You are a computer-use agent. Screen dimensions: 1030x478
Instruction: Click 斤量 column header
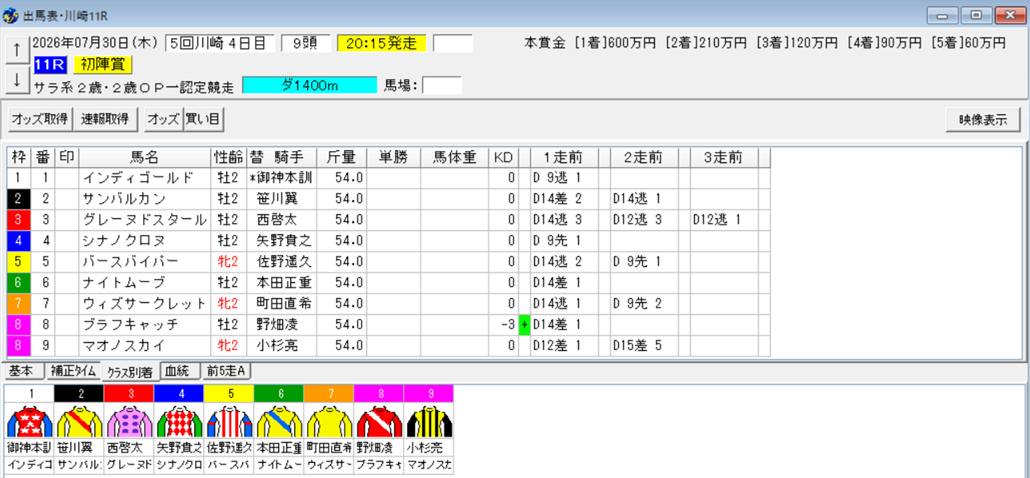(342, 158)
